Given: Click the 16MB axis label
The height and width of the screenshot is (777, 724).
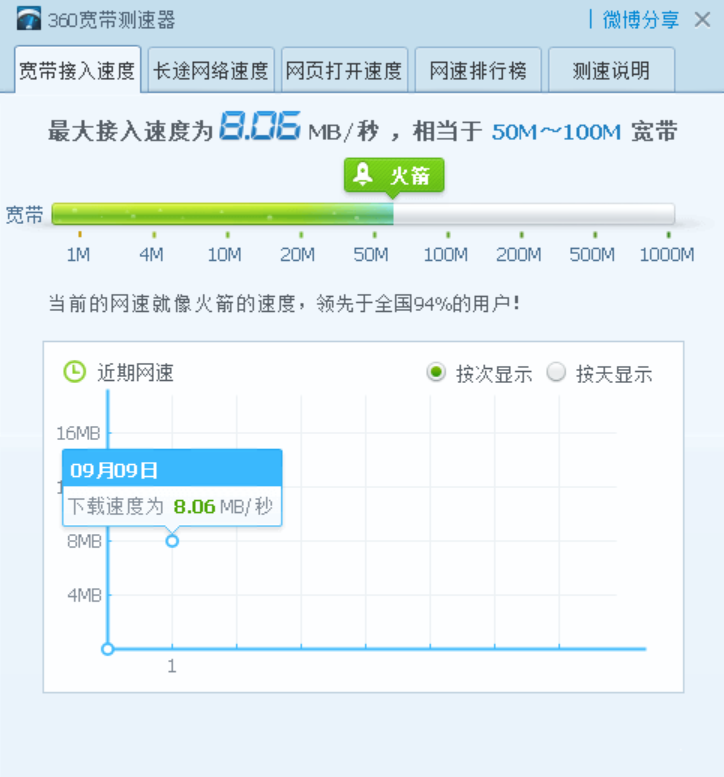Looking at the screenshot, I should 78,433.
